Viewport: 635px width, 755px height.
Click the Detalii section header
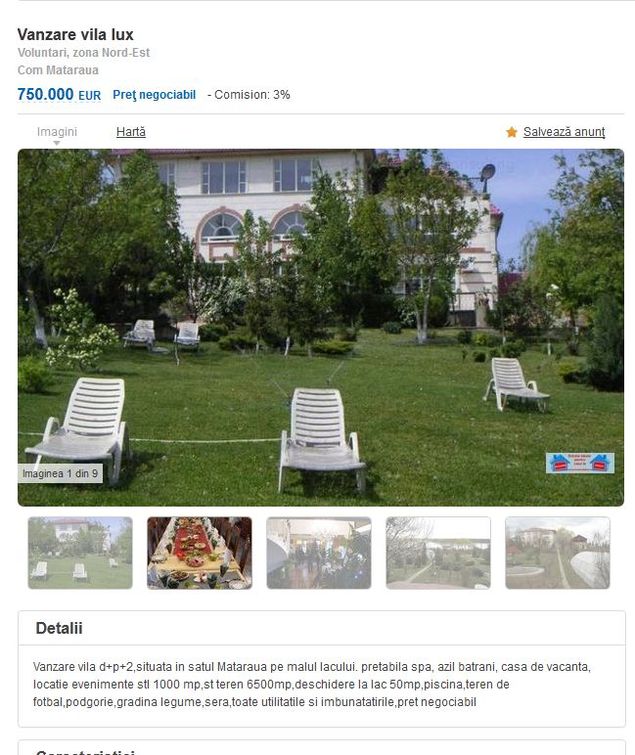[59, 628]
